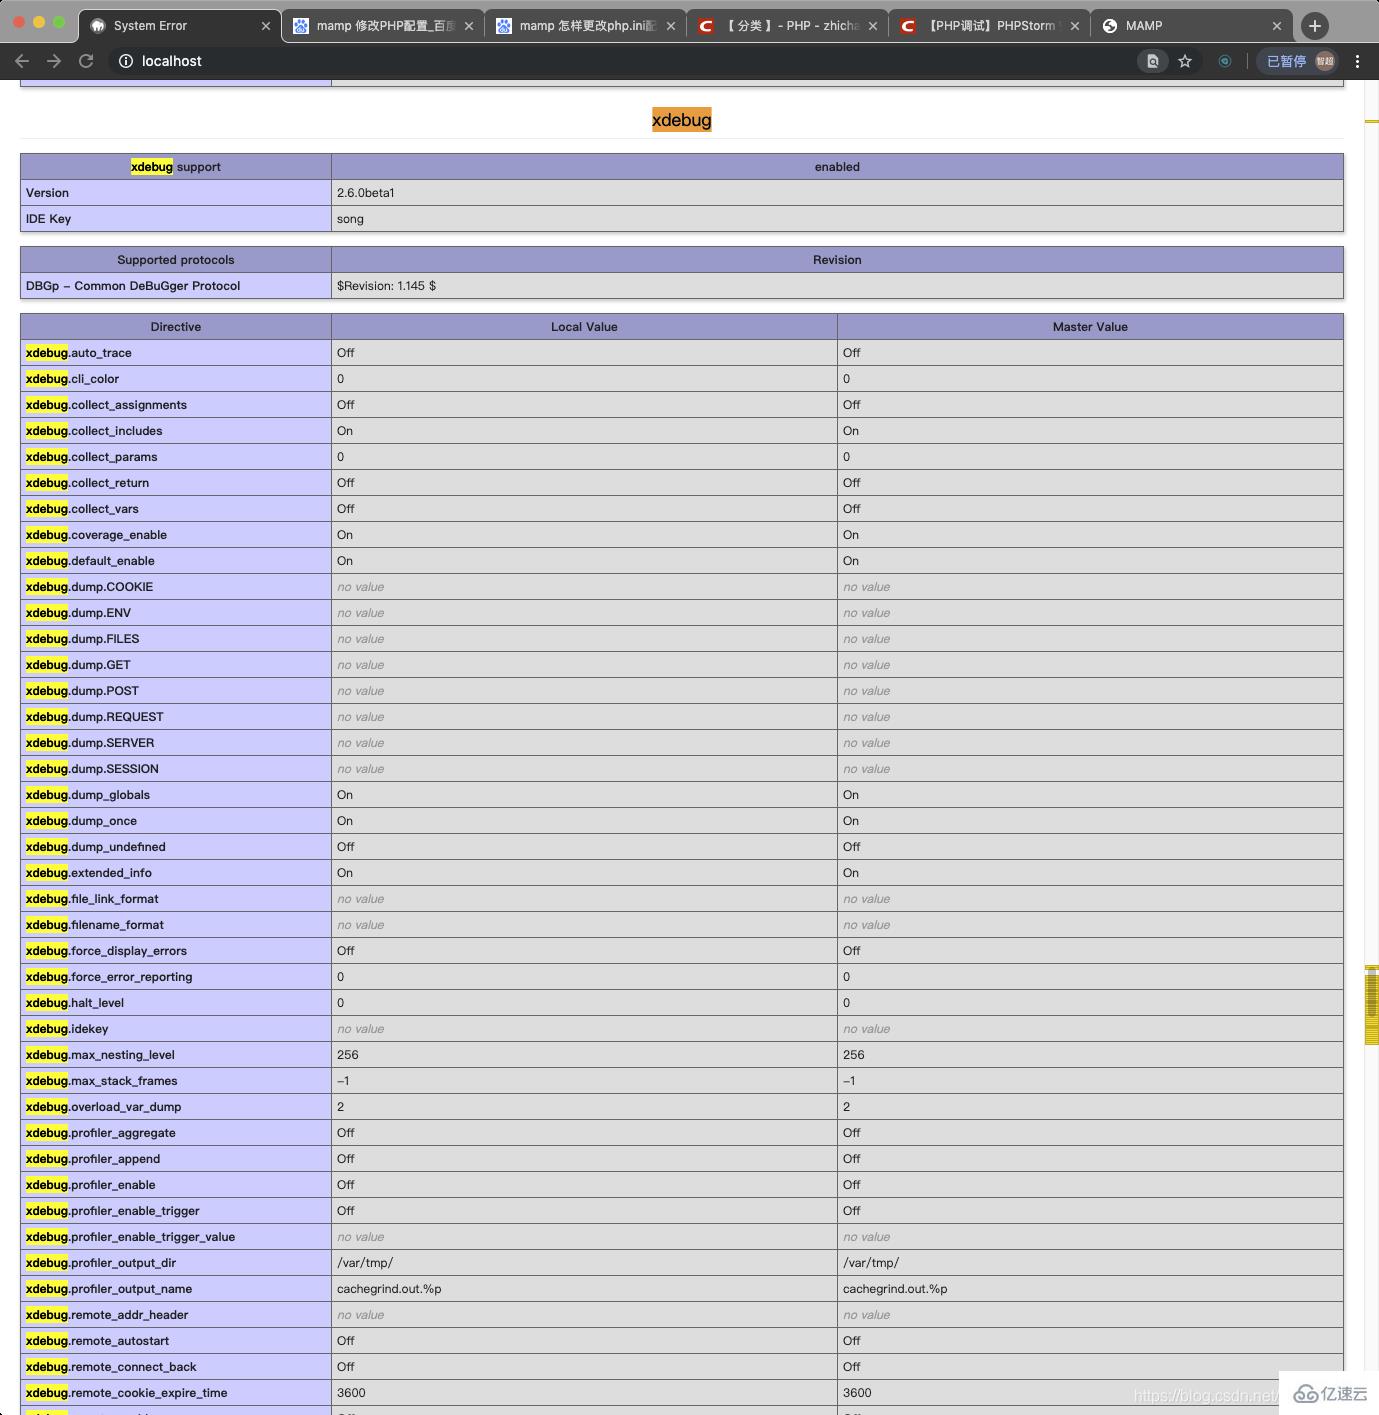Click the round extension icon in toolbar

pos(1225,61)
